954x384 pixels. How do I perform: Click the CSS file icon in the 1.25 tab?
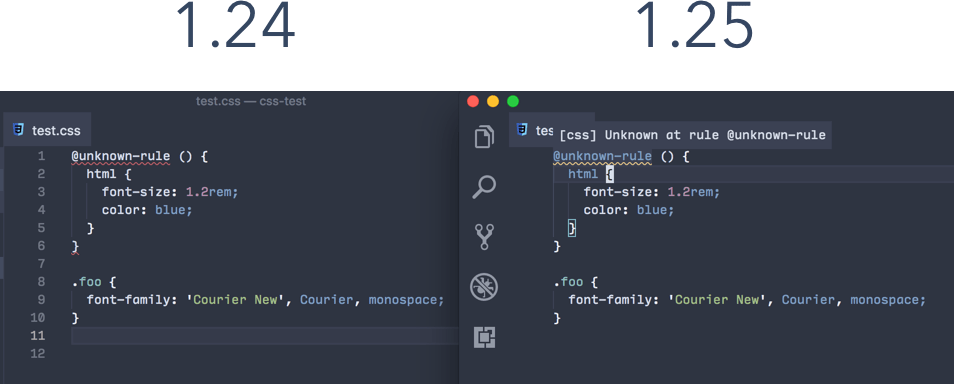[x=521, y=129]
